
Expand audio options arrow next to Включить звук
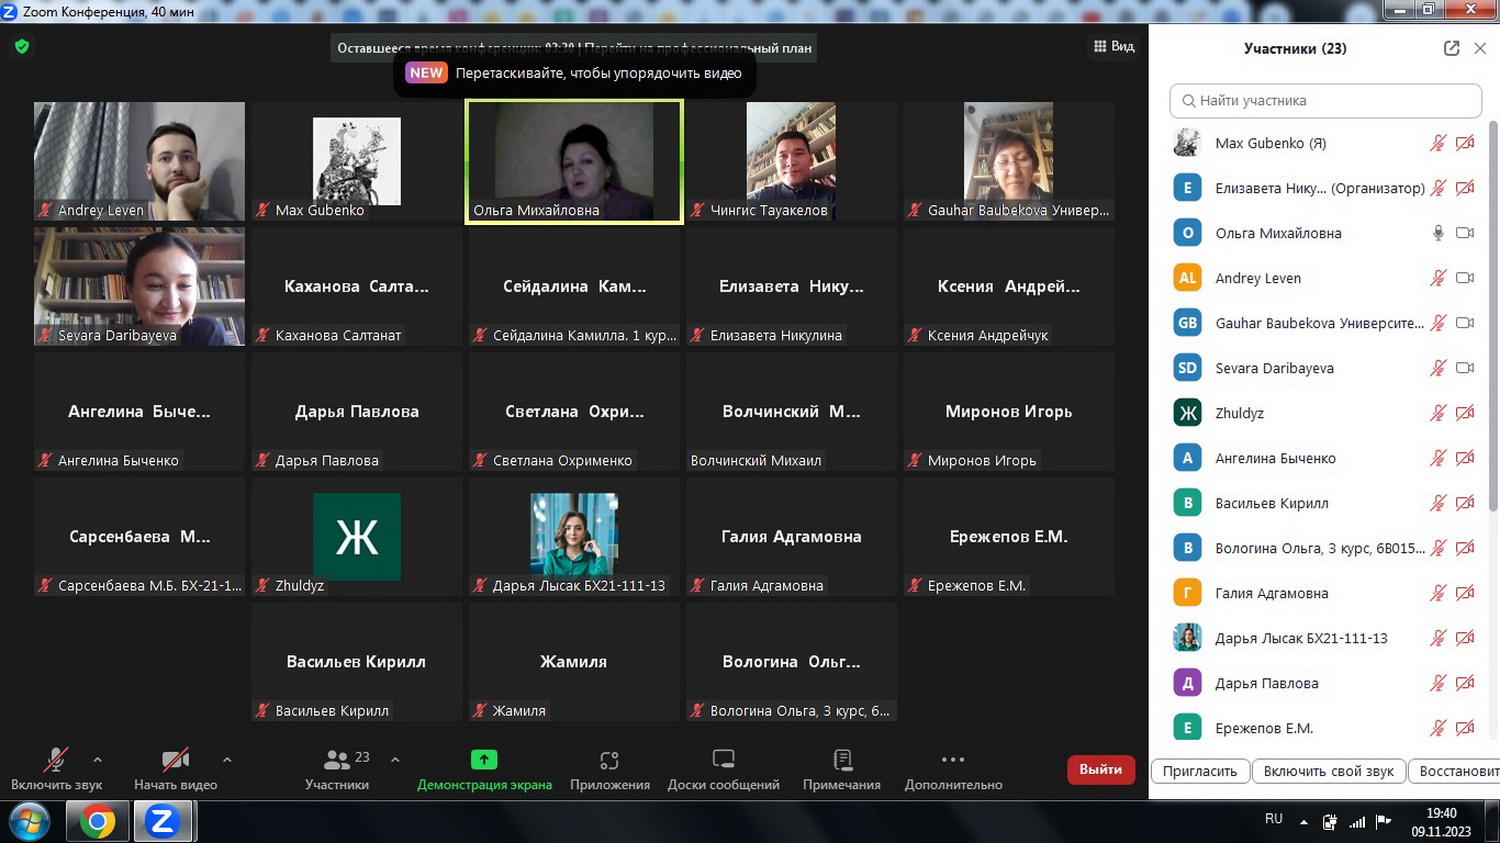click(97, 760)
